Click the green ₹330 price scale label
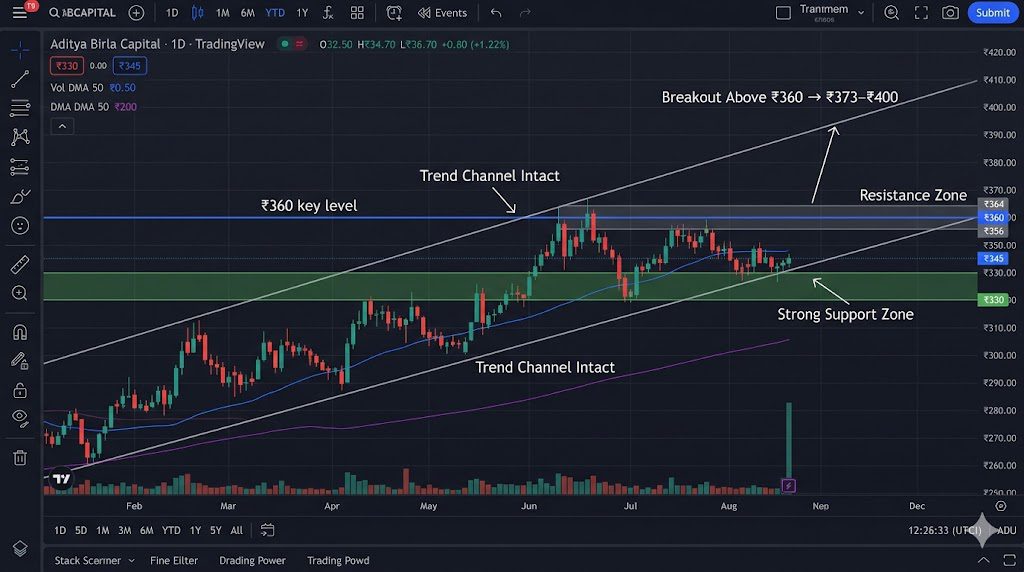Viewport: 1024px width, 572px height. click(993, 300)
